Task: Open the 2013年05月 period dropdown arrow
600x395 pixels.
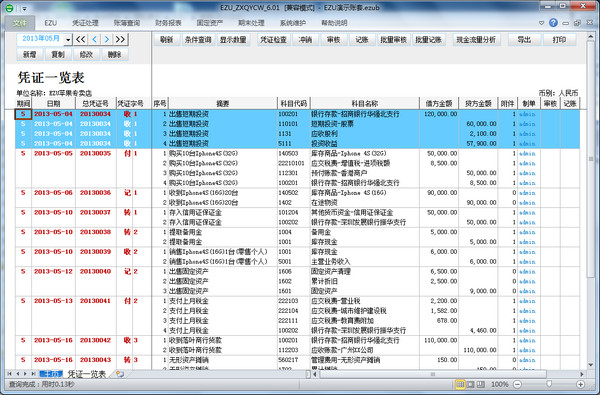Action: (68, 39)
